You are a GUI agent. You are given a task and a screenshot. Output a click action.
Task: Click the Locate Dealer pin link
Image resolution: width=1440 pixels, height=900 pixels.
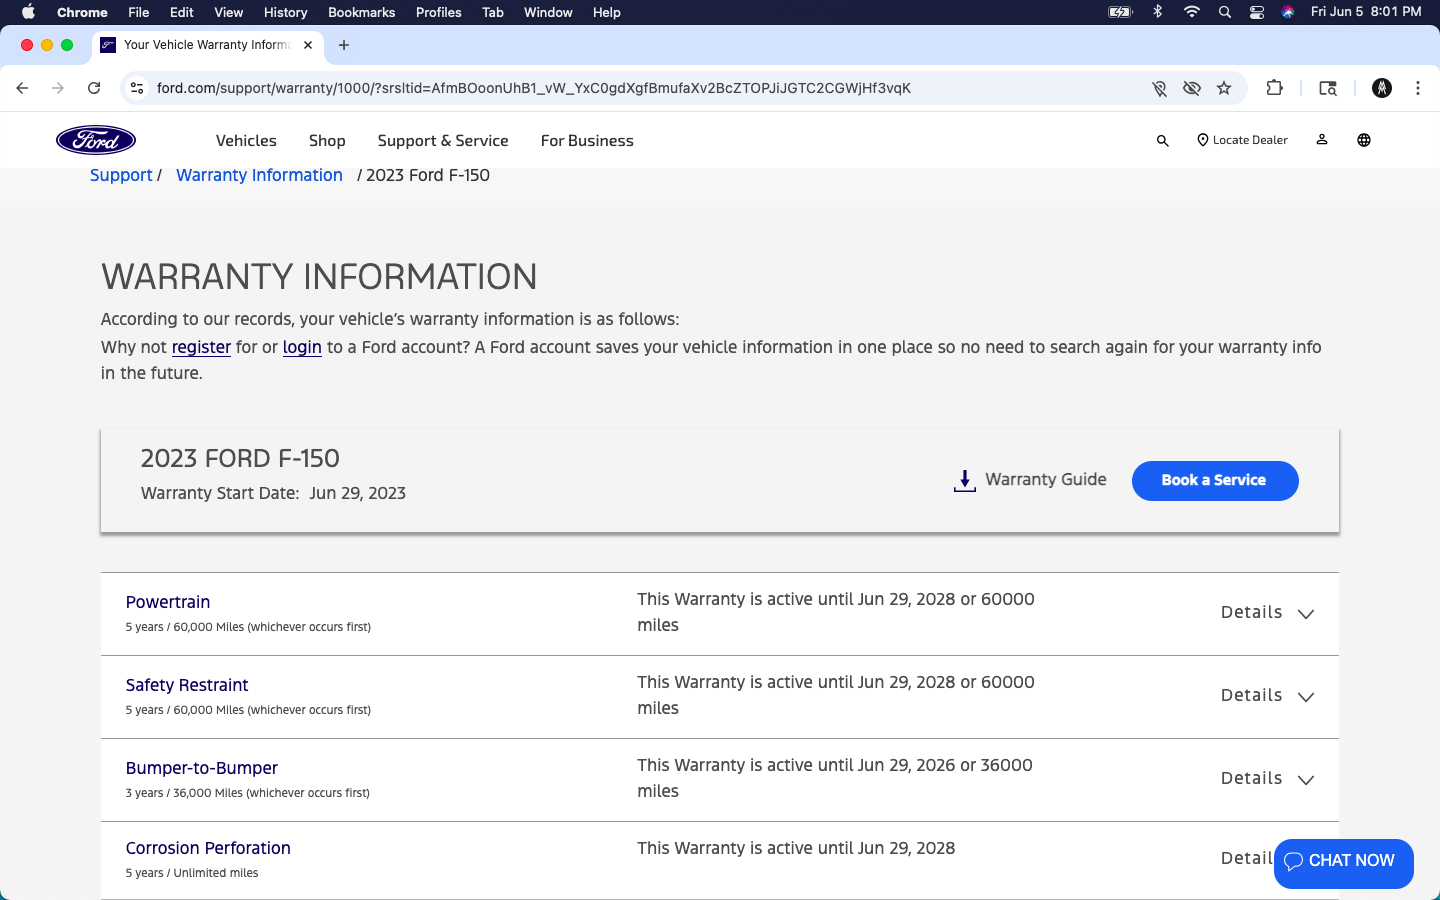click(x=1242, y=140)
